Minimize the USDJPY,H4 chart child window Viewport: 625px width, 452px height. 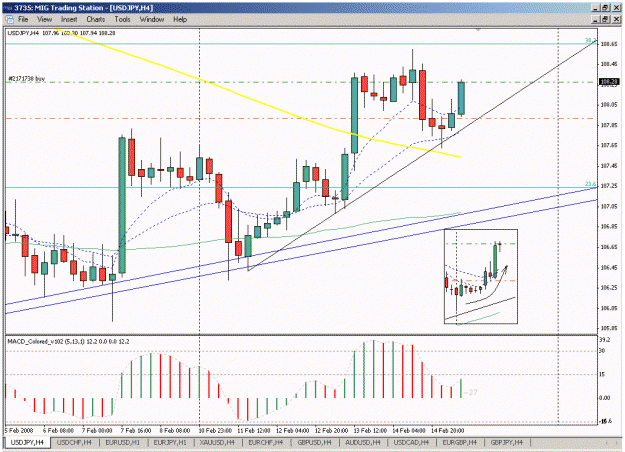[x=596, y=19]
